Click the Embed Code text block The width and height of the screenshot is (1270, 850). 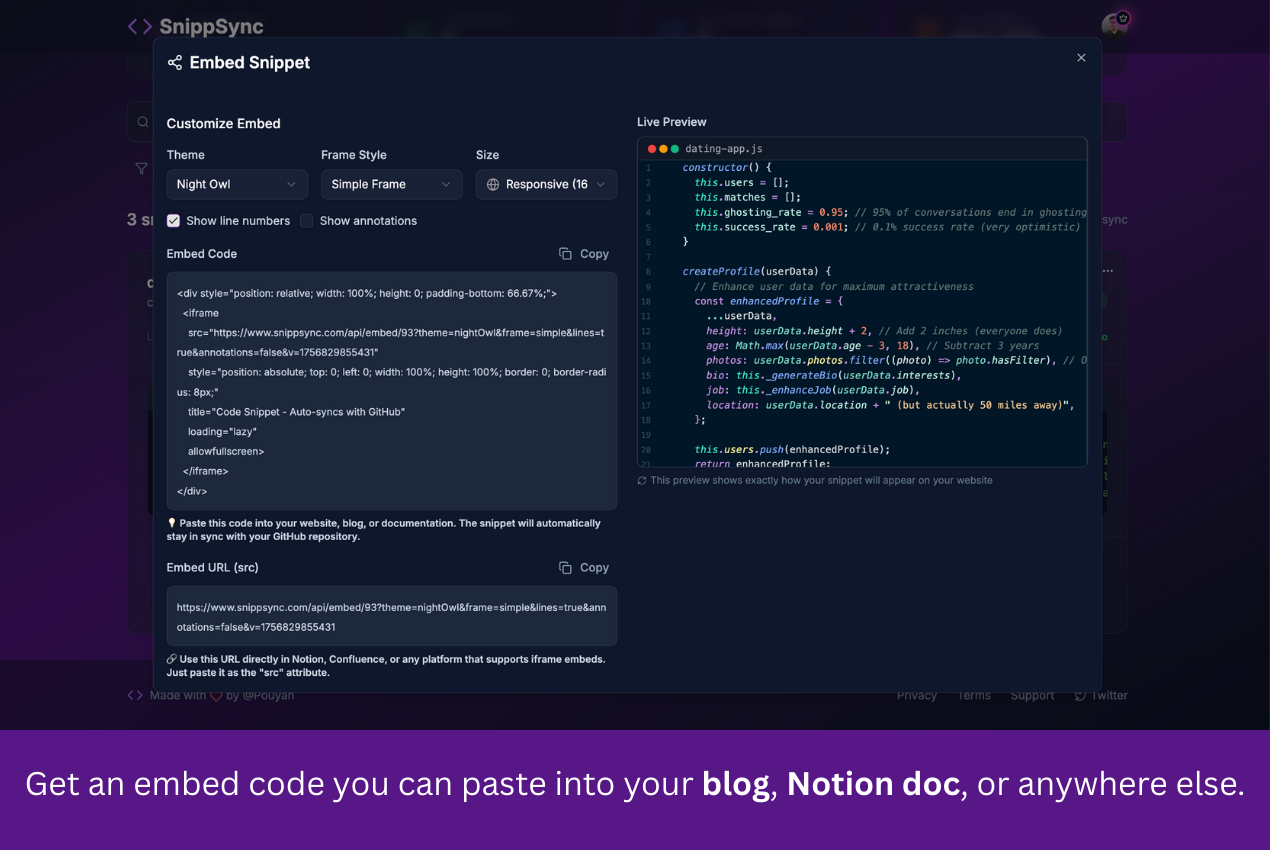391,390
